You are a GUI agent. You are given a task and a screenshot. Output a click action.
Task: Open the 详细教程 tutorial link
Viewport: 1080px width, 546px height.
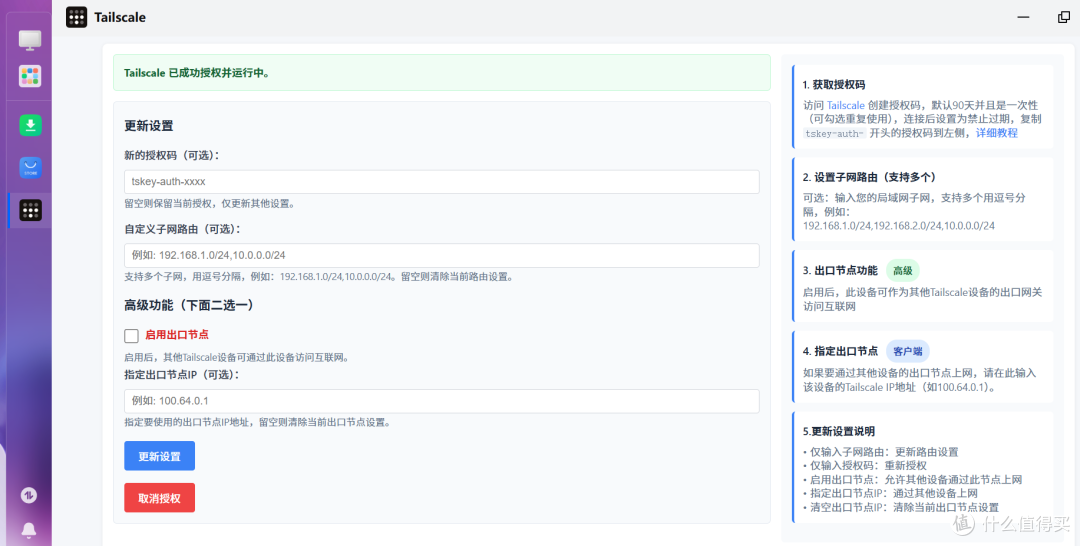coord(997,133)
